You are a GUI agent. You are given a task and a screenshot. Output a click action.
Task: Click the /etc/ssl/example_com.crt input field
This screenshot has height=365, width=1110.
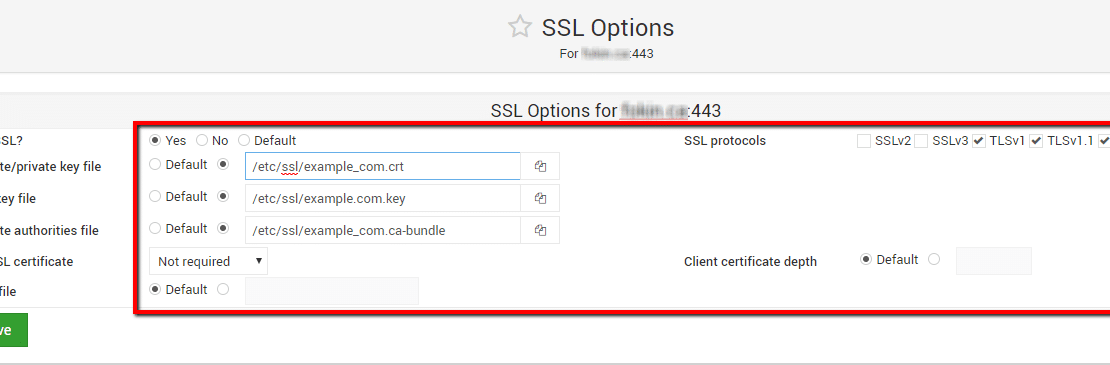pos(382,166)
